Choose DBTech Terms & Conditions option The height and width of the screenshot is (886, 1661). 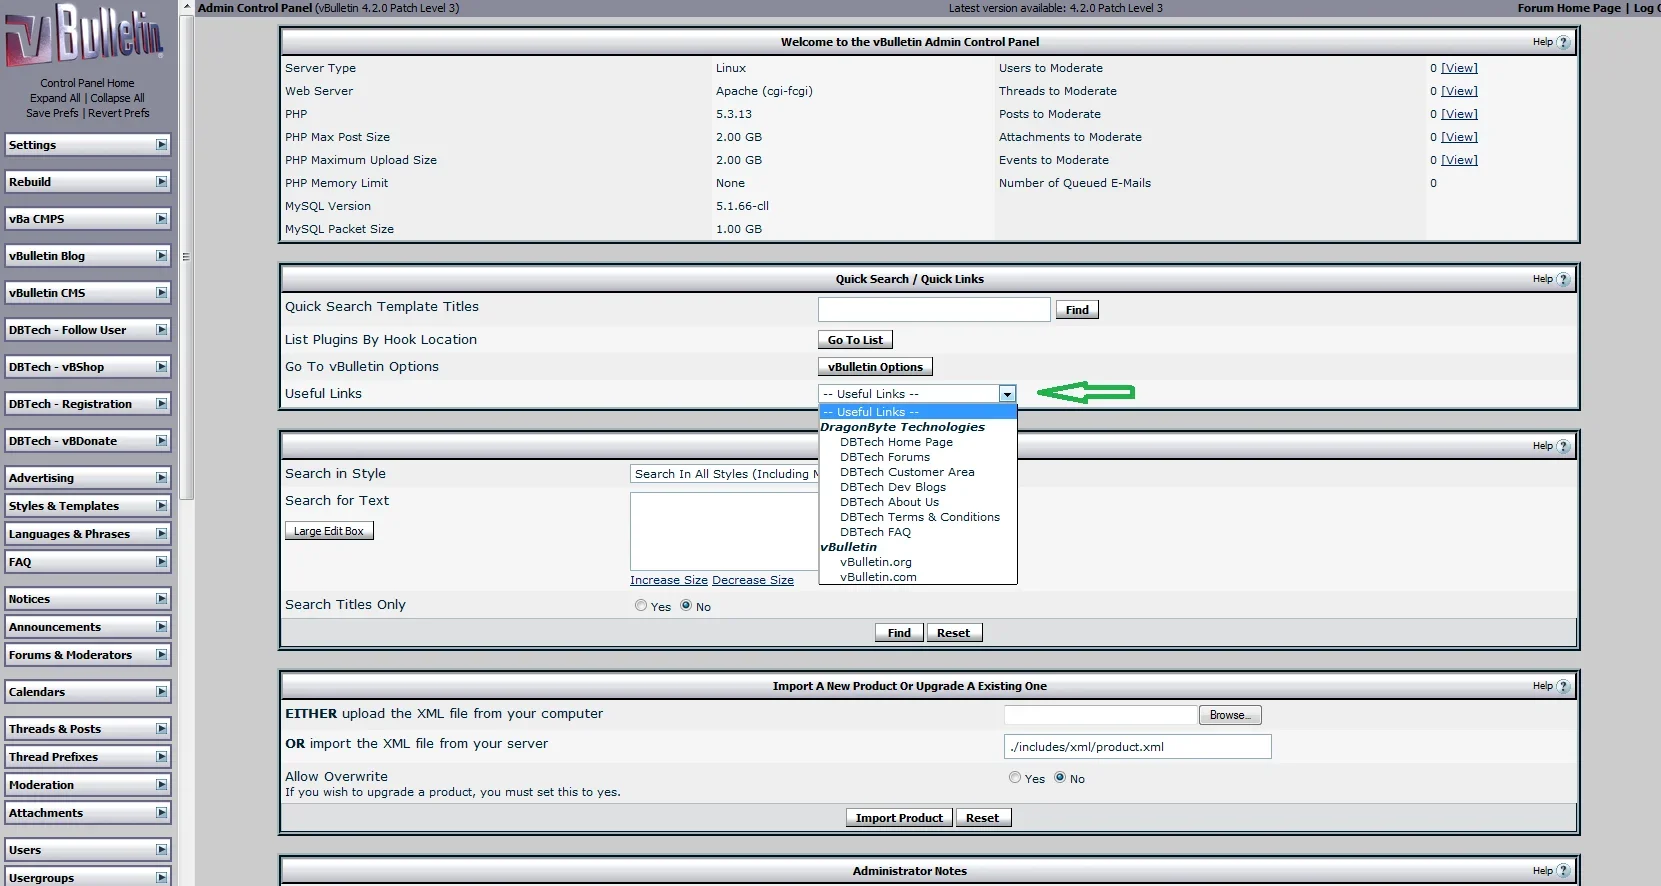click(919, 517)
